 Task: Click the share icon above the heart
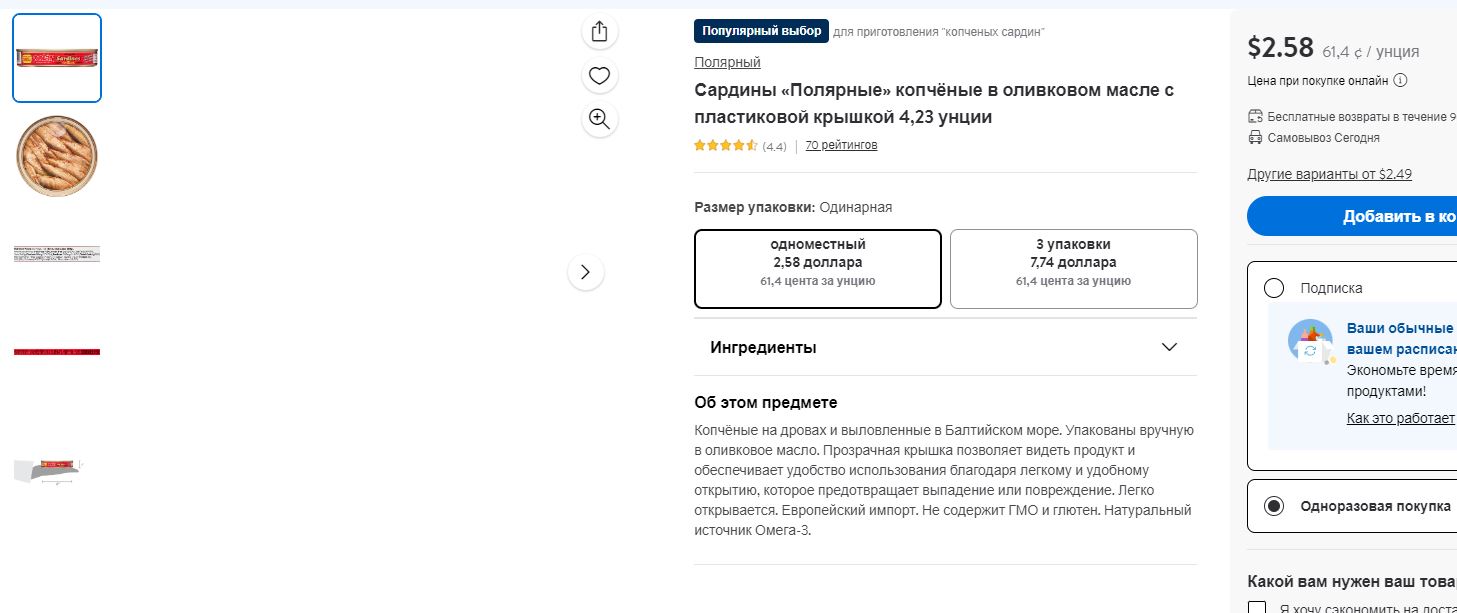point(599,31)
